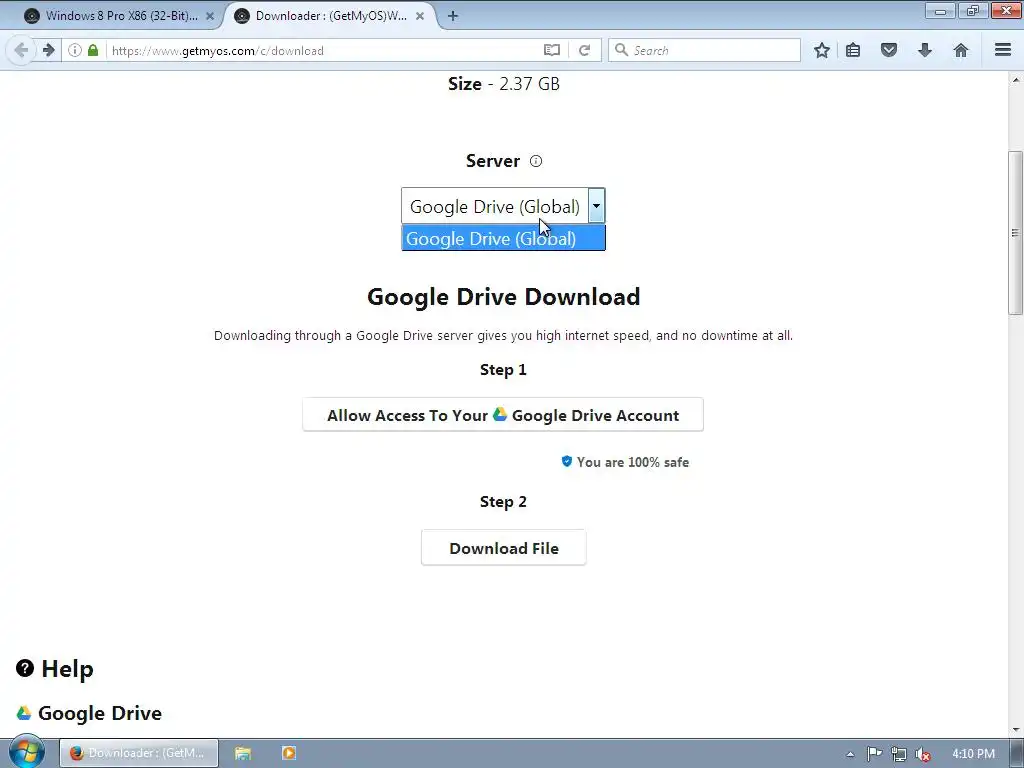Viewport: 1024px width, 768px height.
Task: Bookmark this page with star icon
Action: [822, 50]
